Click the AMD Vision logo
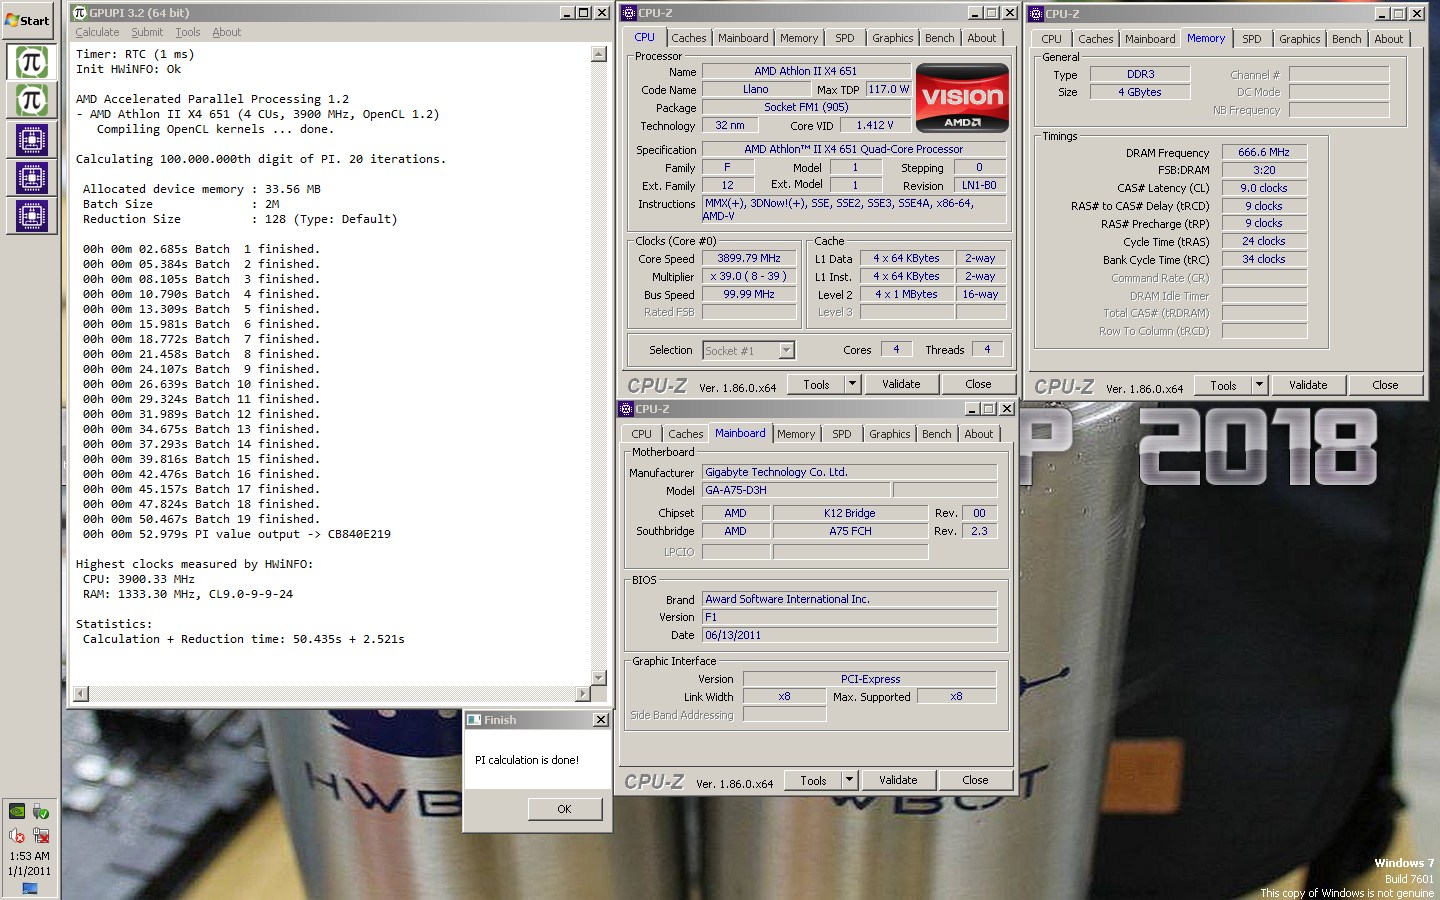 click(962, 97)
